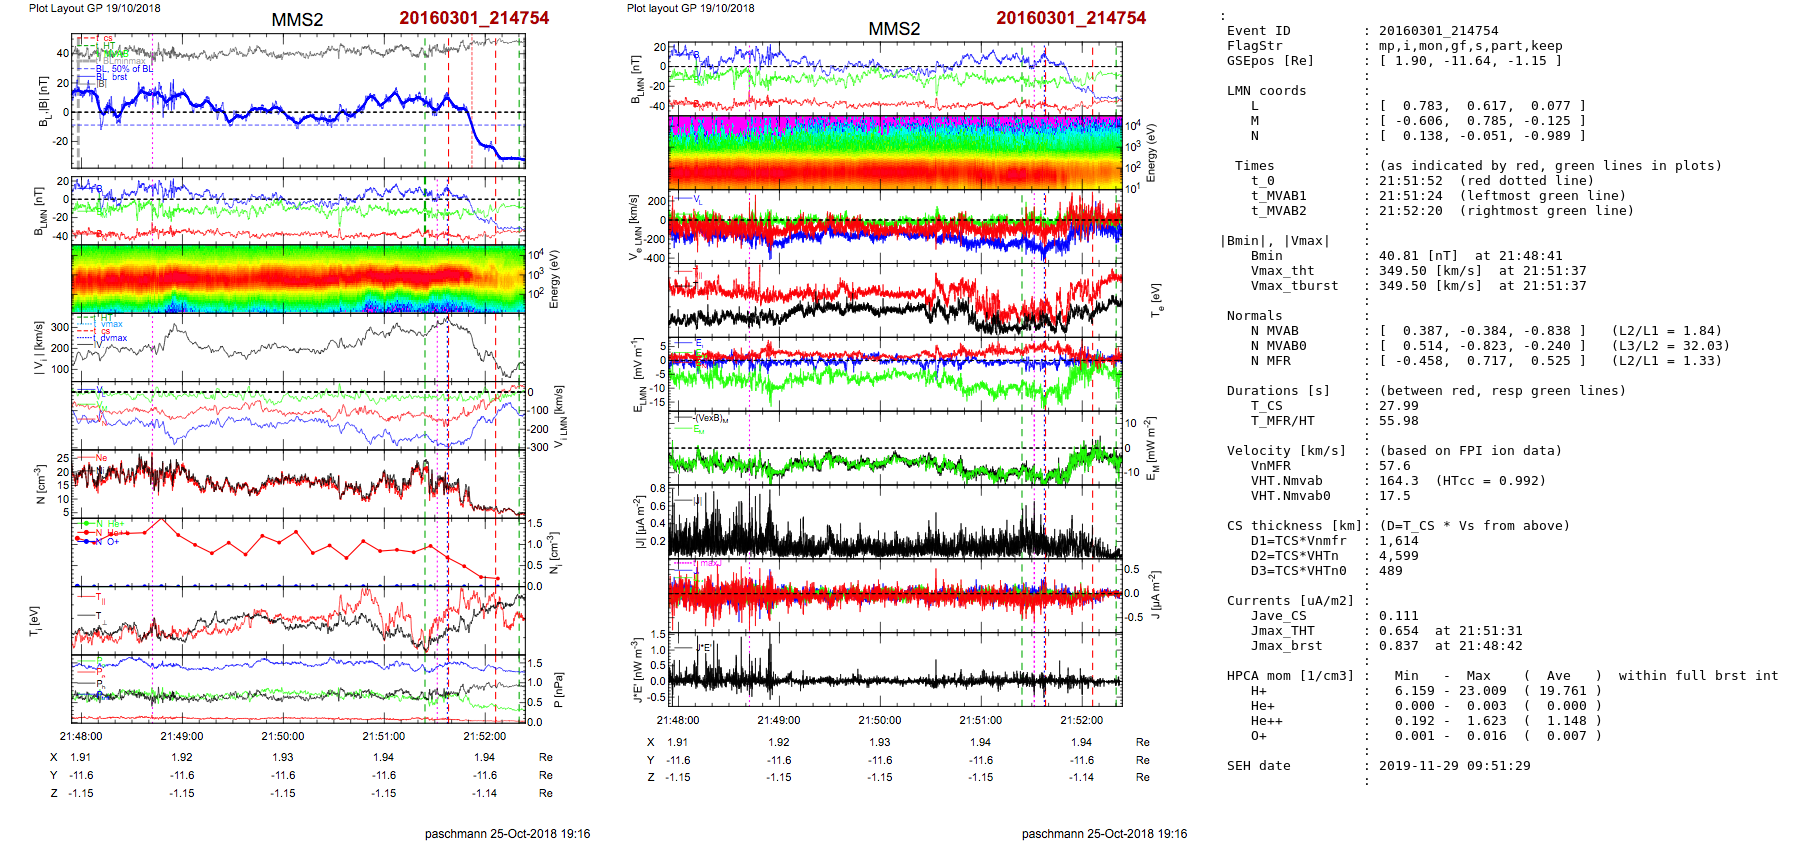Screen dimensions: 1804x841
Task: Select the '|Bmin|, |Vmax|' heading
Action: pos(1274,241)
